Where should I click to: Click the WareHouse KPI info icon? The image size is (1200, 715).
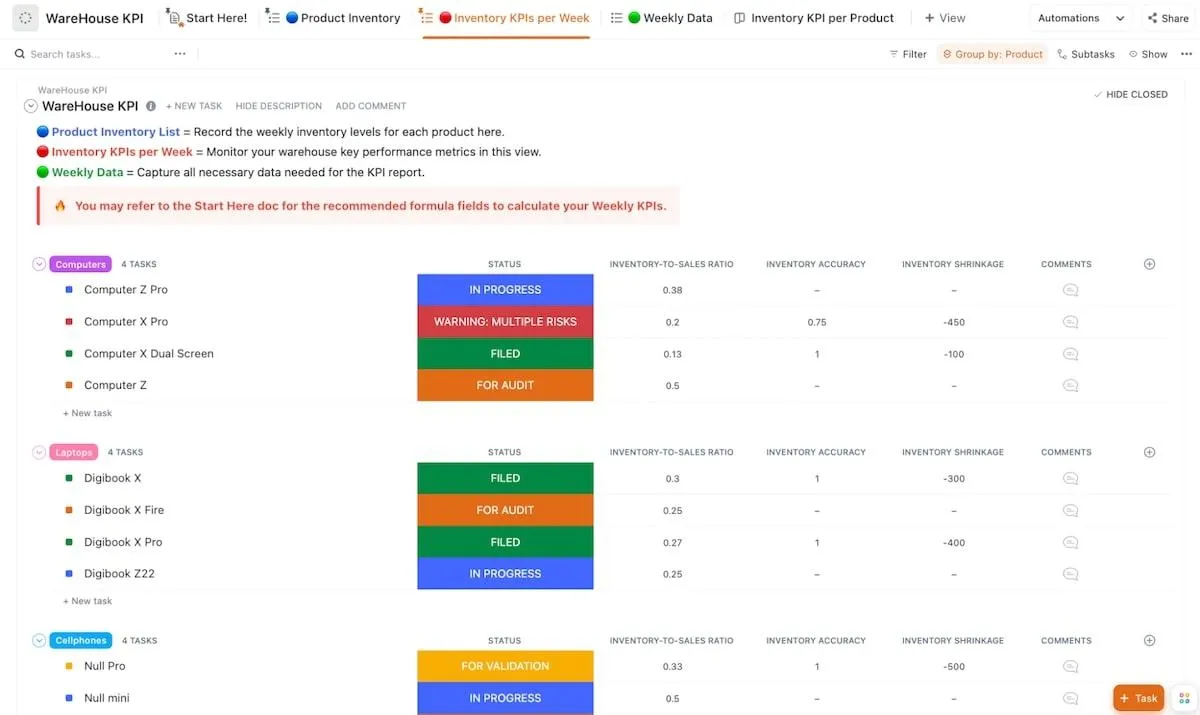(151, 106)
